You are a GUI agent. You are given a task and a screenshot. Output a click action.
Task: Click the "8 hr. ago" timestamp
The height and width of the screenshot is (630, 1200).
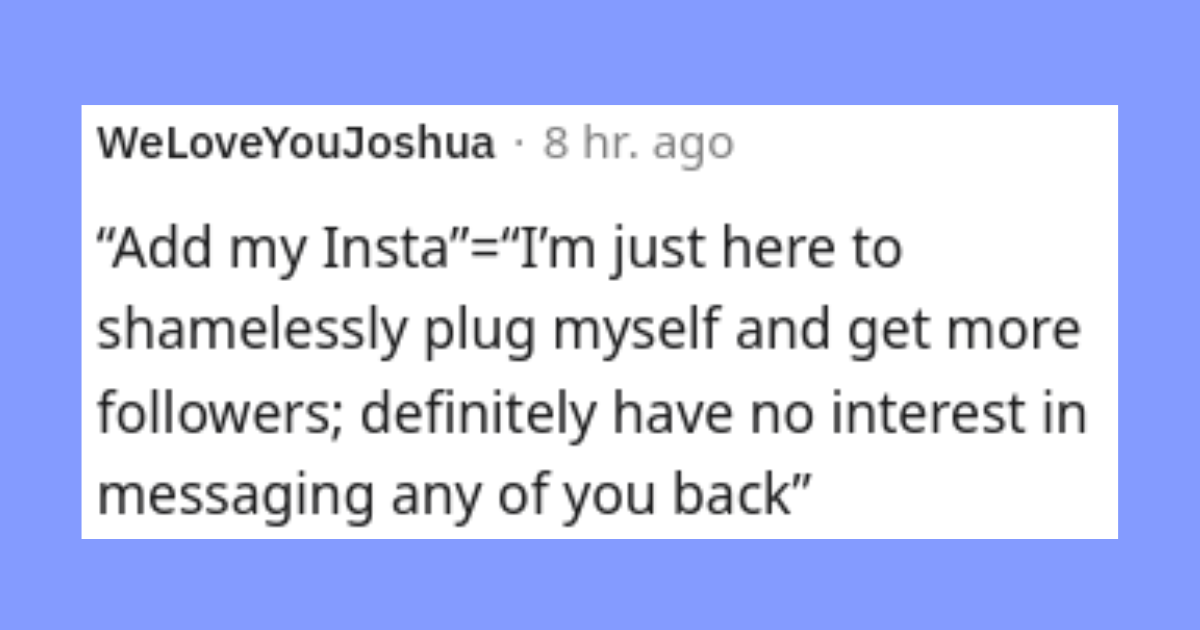(638, 144)
